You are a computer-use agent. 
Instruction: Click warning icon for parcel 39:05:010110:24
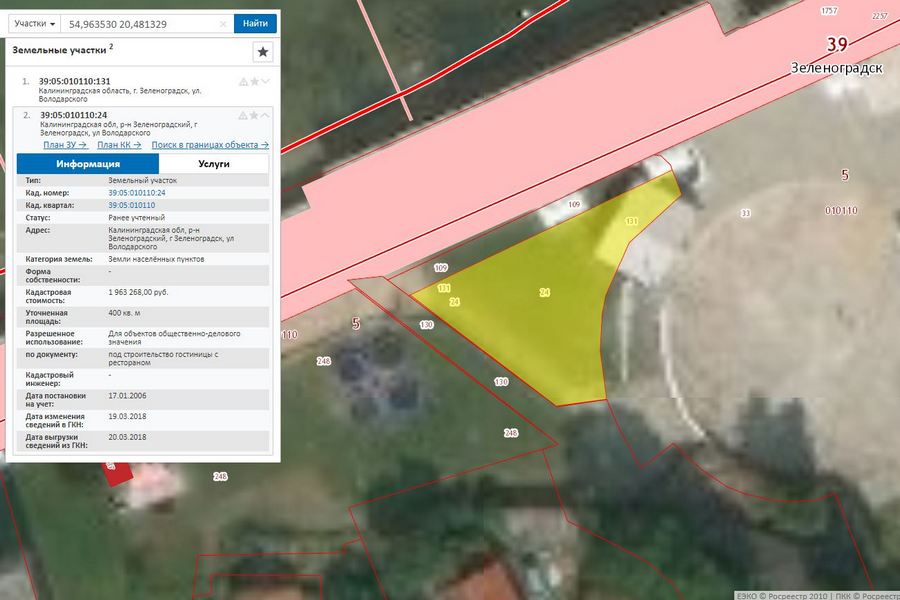[x=243, y=115]
